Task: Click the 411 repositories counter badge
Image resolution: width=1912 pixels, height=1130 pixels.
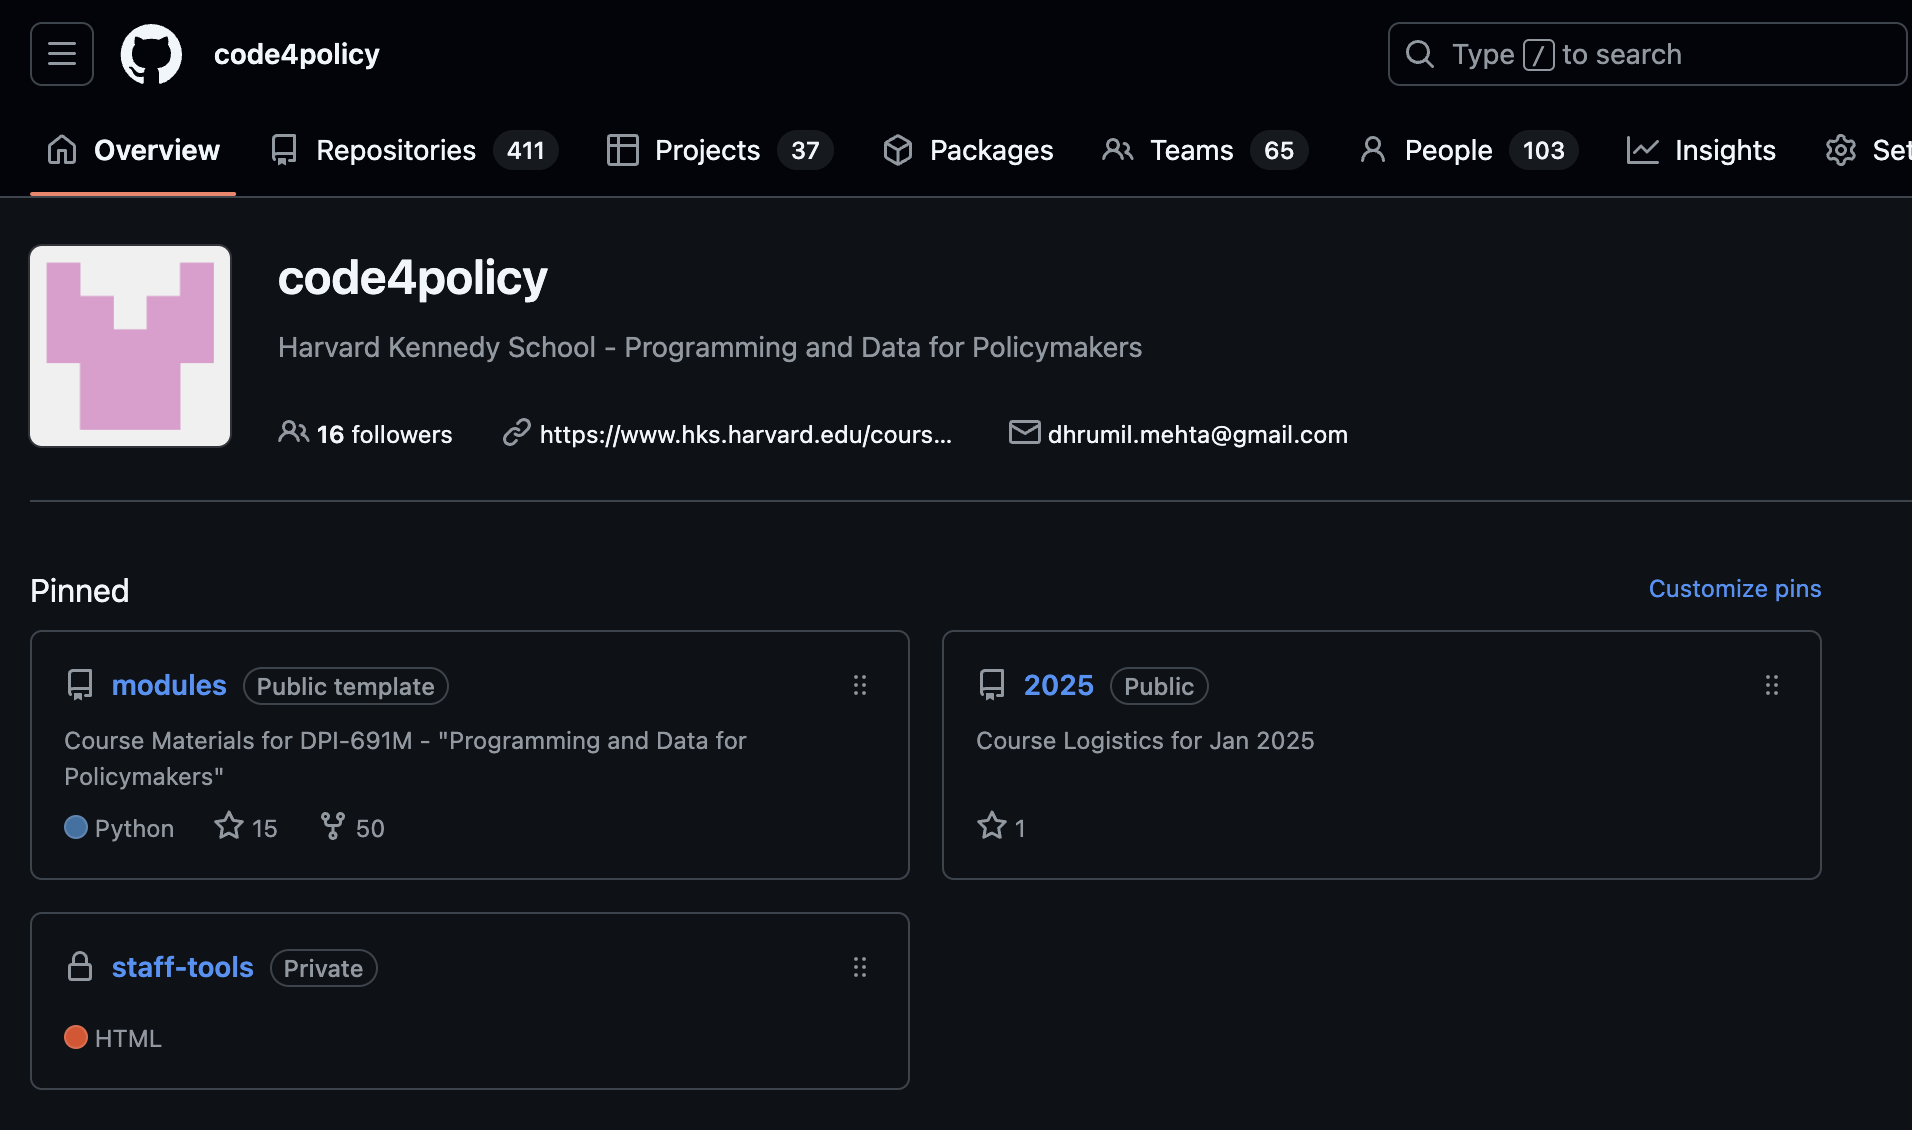Action: (x=525, y=150)
